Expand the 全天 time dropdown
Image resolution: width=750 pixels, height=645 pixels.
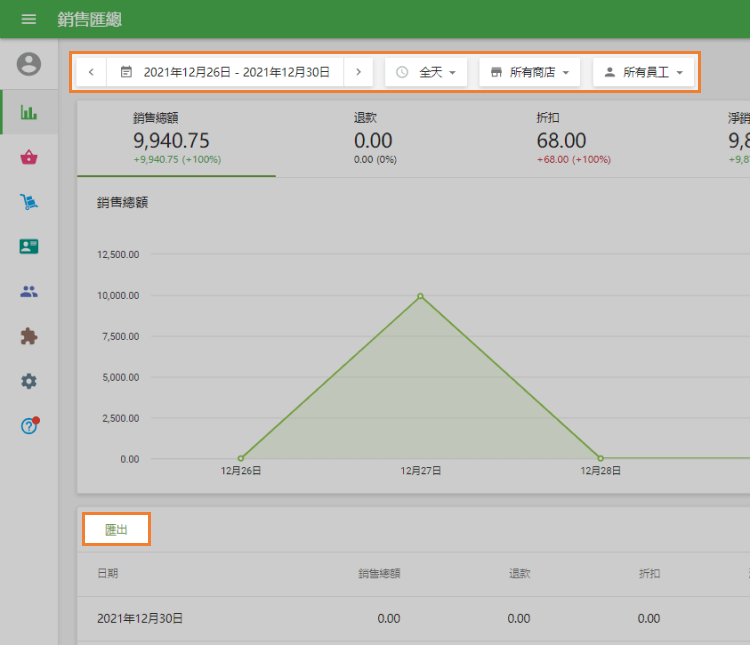pyautogui.click(x=426, y=72)
